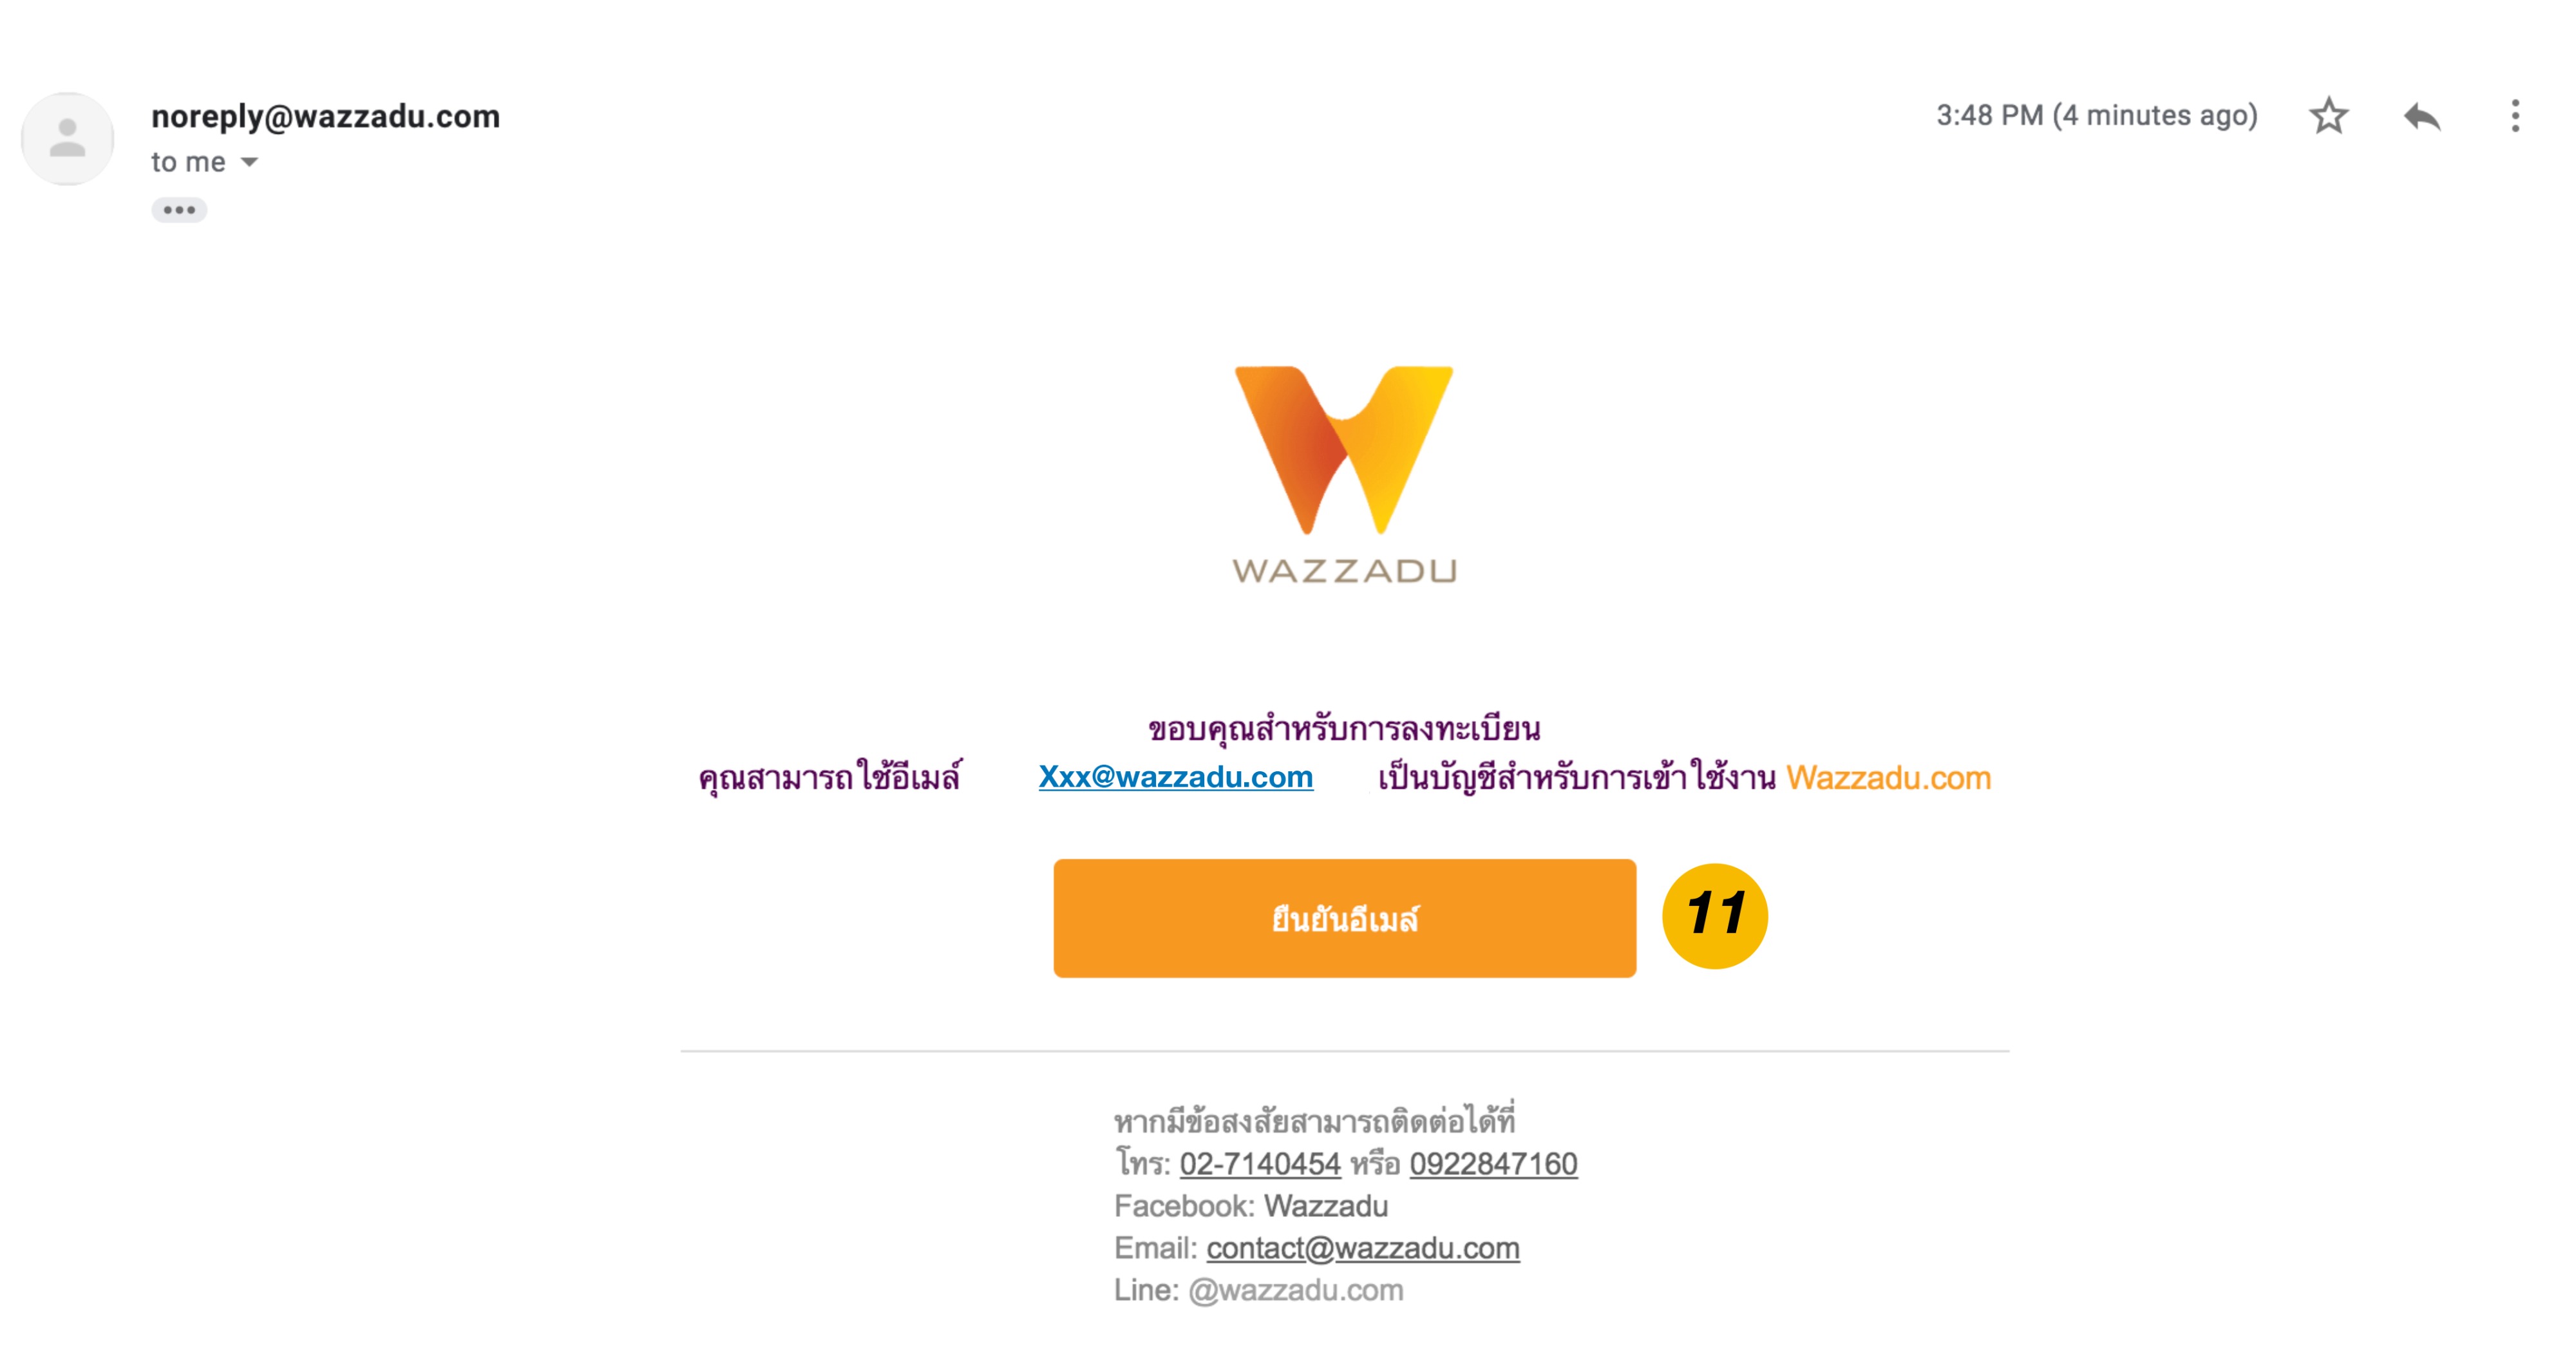Click the sender's avatar picture
The height and width of the screenshot is (1352, 2576).
[x=67, y=138]
